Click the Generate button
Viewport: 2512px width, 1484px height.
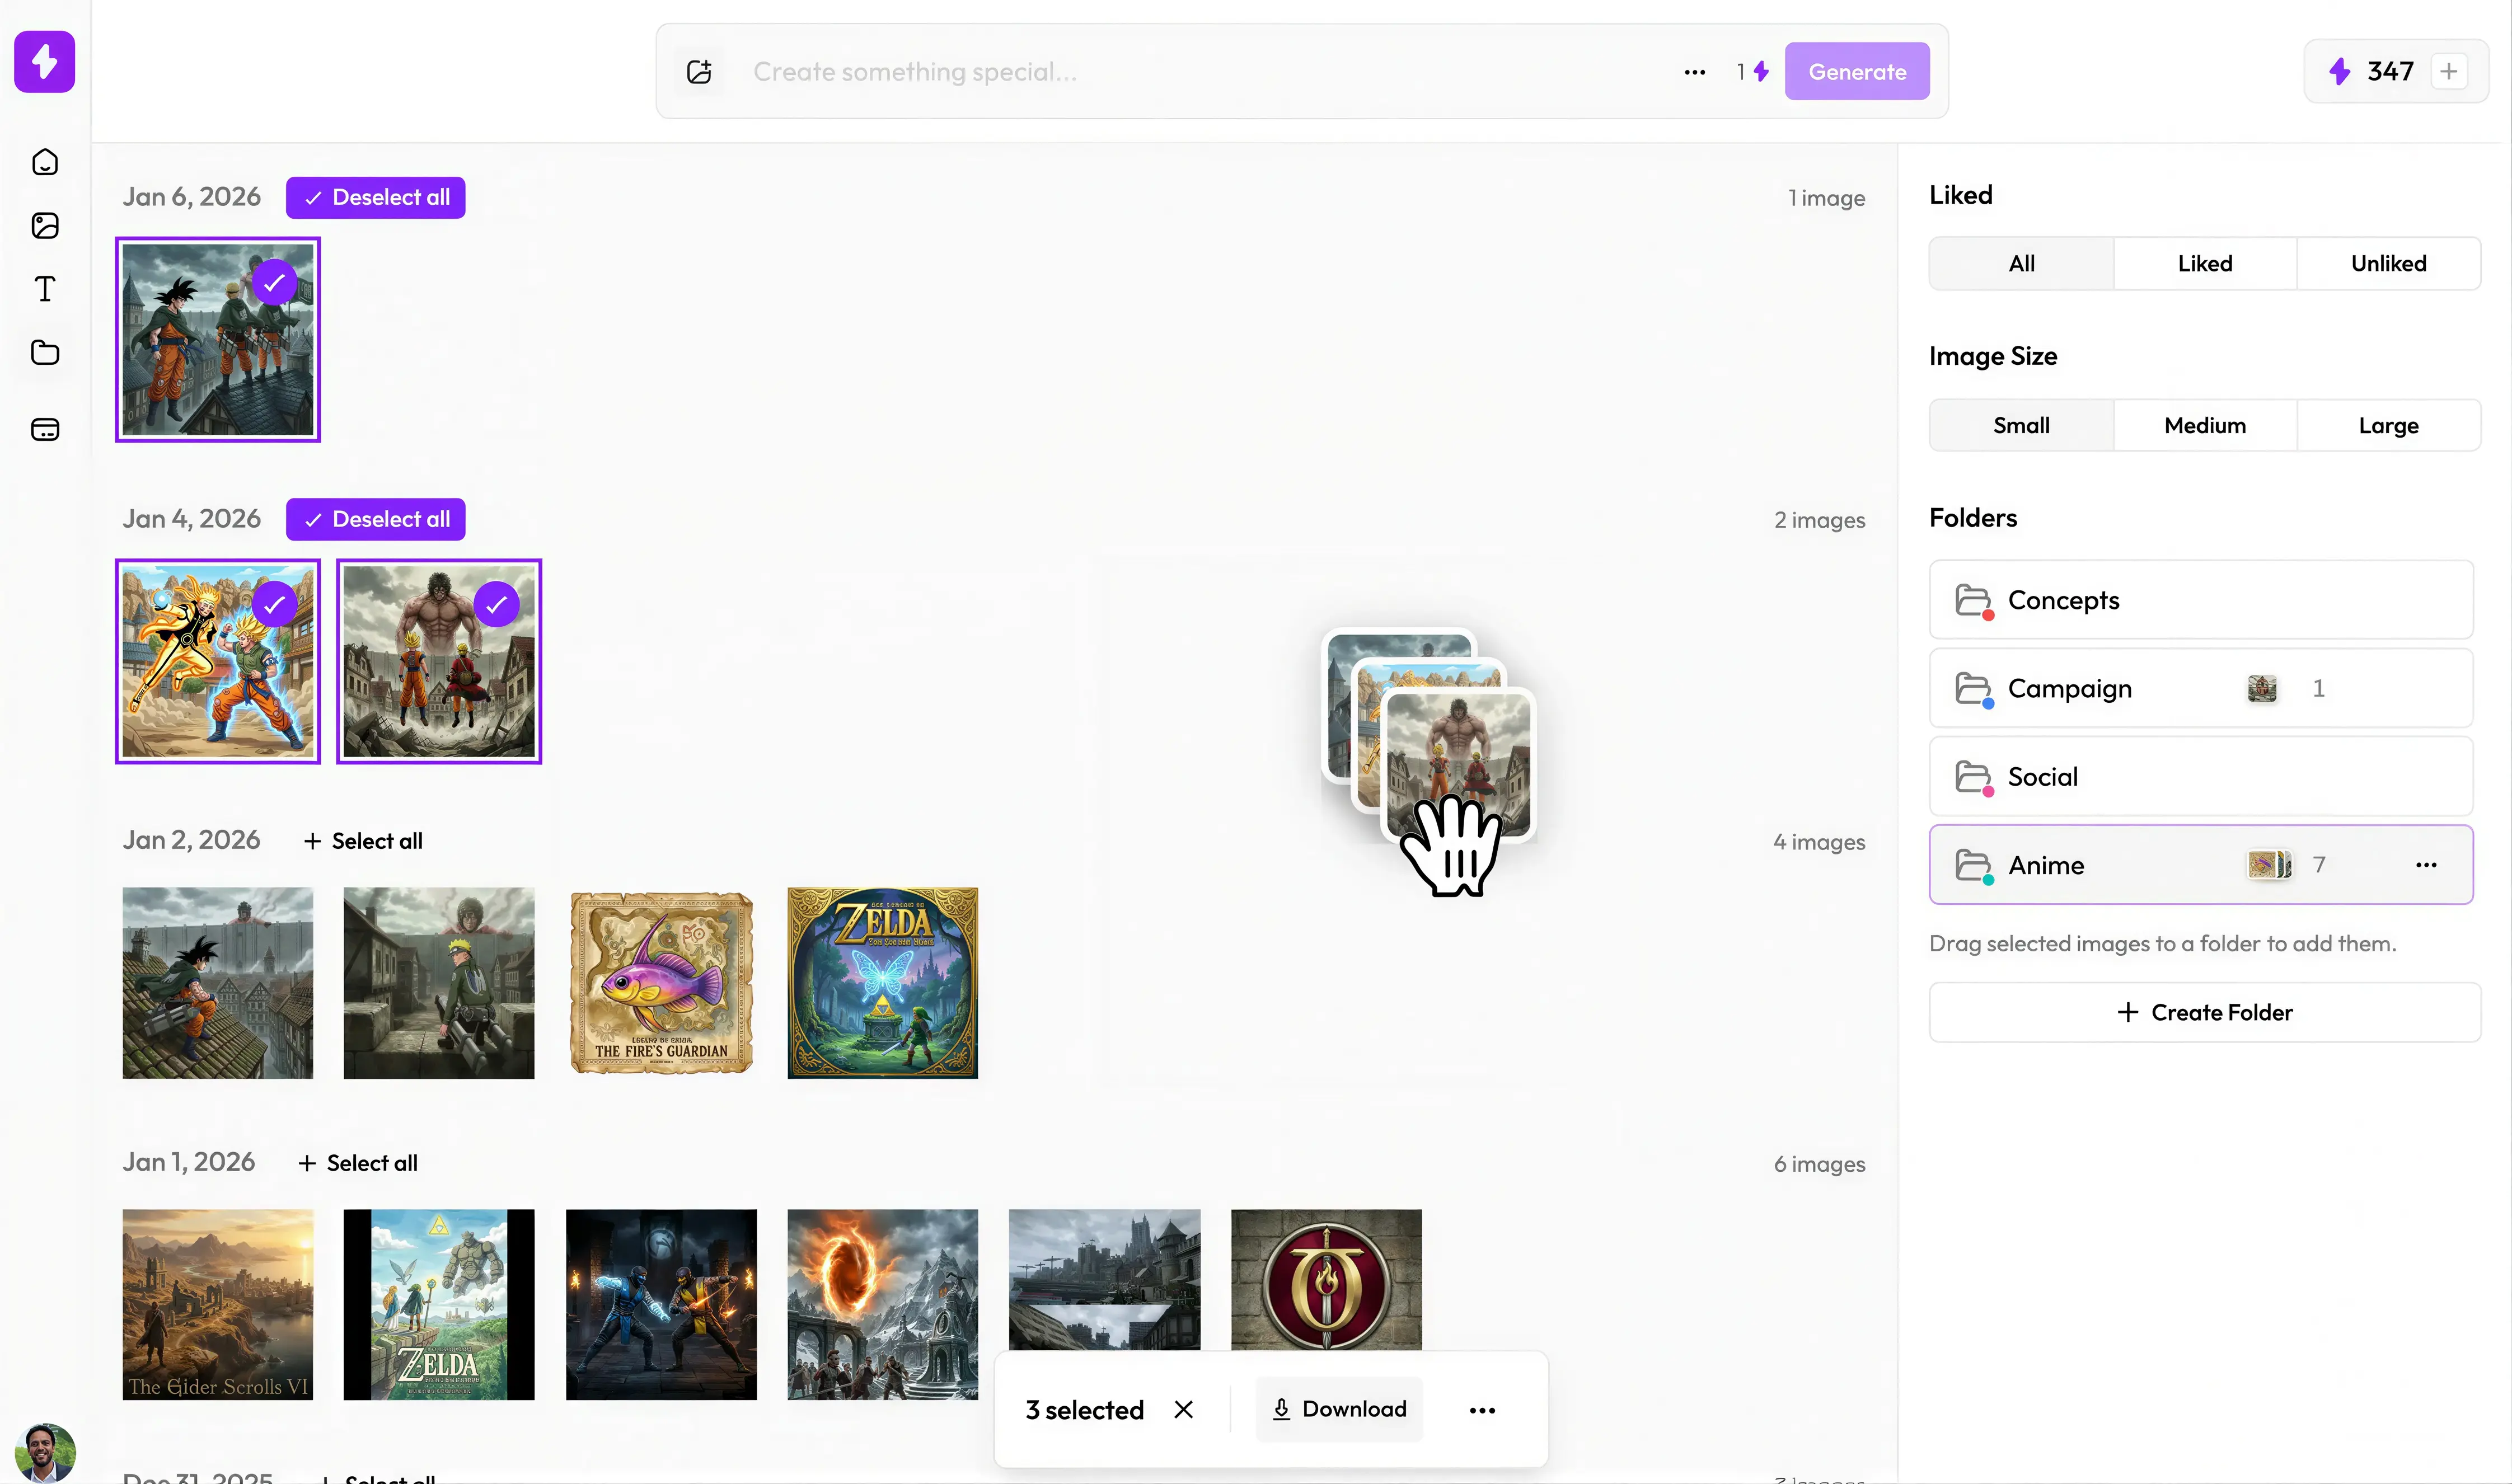coord(1857,70)
